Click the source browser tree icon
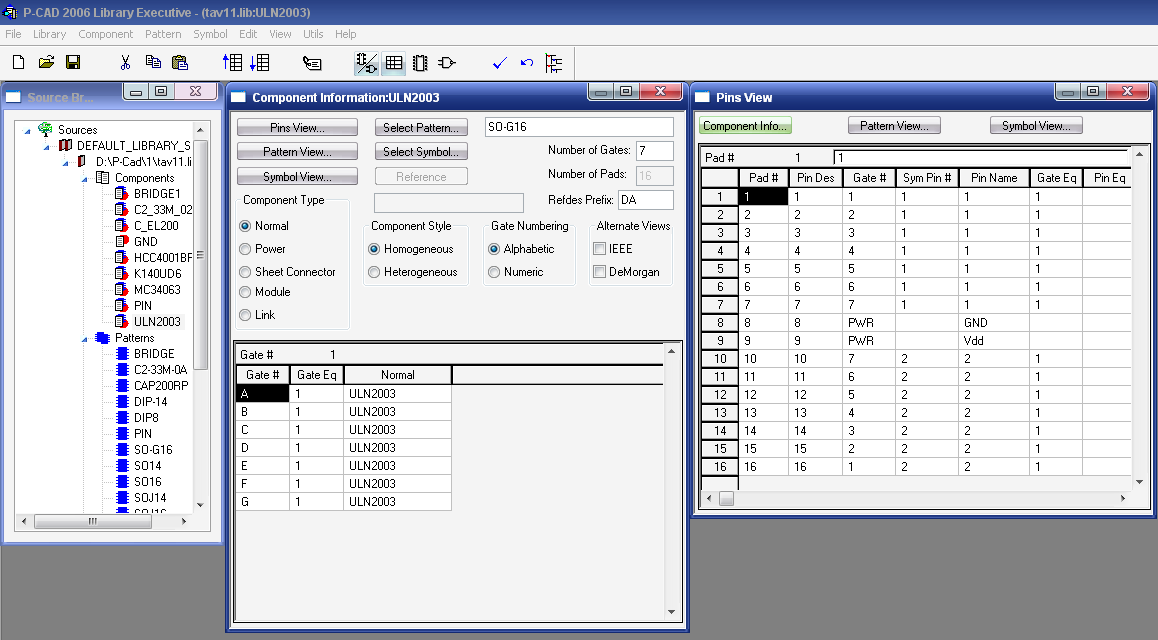Viewport: 1158px width, 640px height. coord(553,63)
